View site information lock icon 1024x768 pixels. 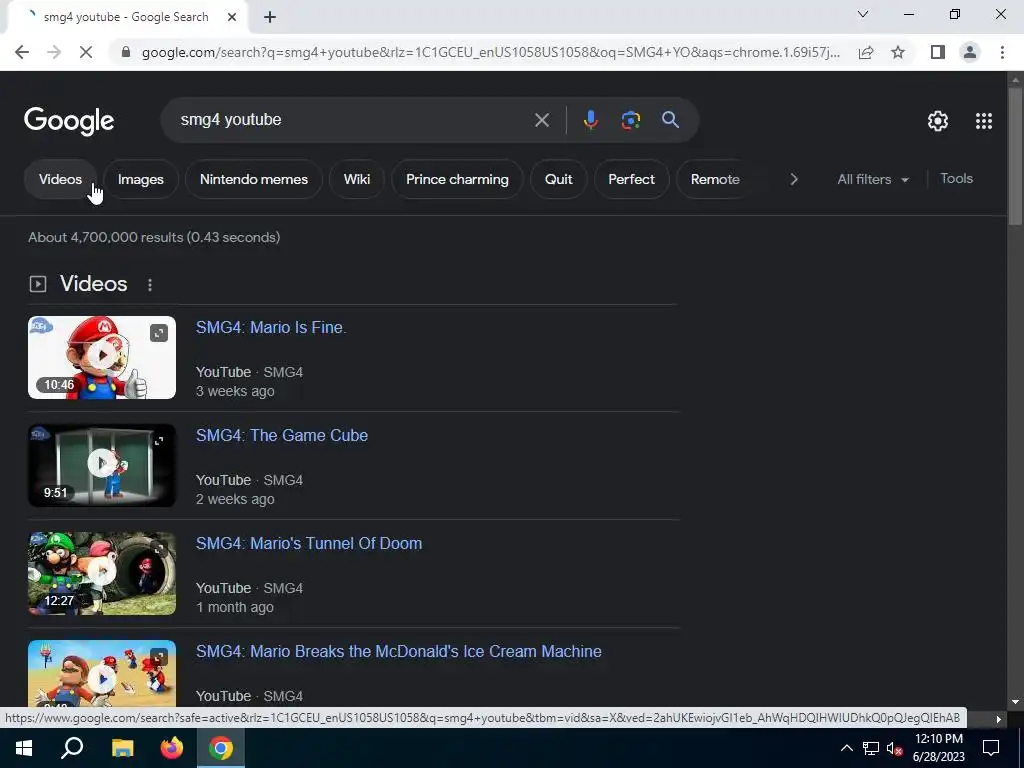pyautogui.click(x=126, y=52)
